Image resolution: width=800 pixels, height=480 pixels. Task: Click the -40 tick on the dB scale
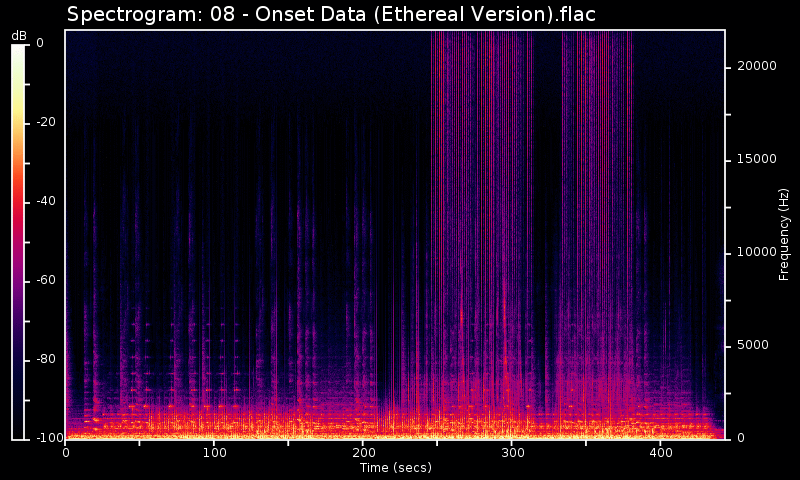[x=46, y=201]
